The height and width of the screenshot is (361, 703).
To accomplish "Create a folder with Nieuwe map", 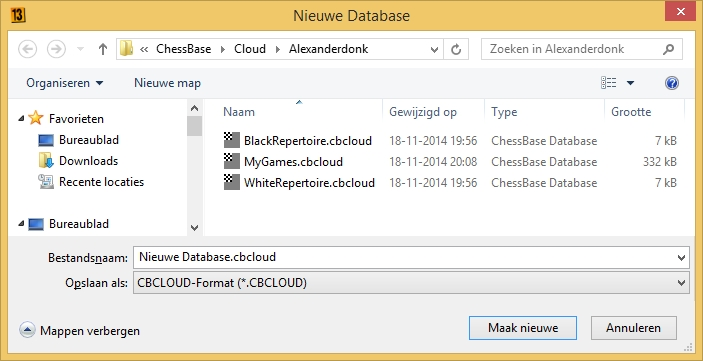I will coord(167,83).
